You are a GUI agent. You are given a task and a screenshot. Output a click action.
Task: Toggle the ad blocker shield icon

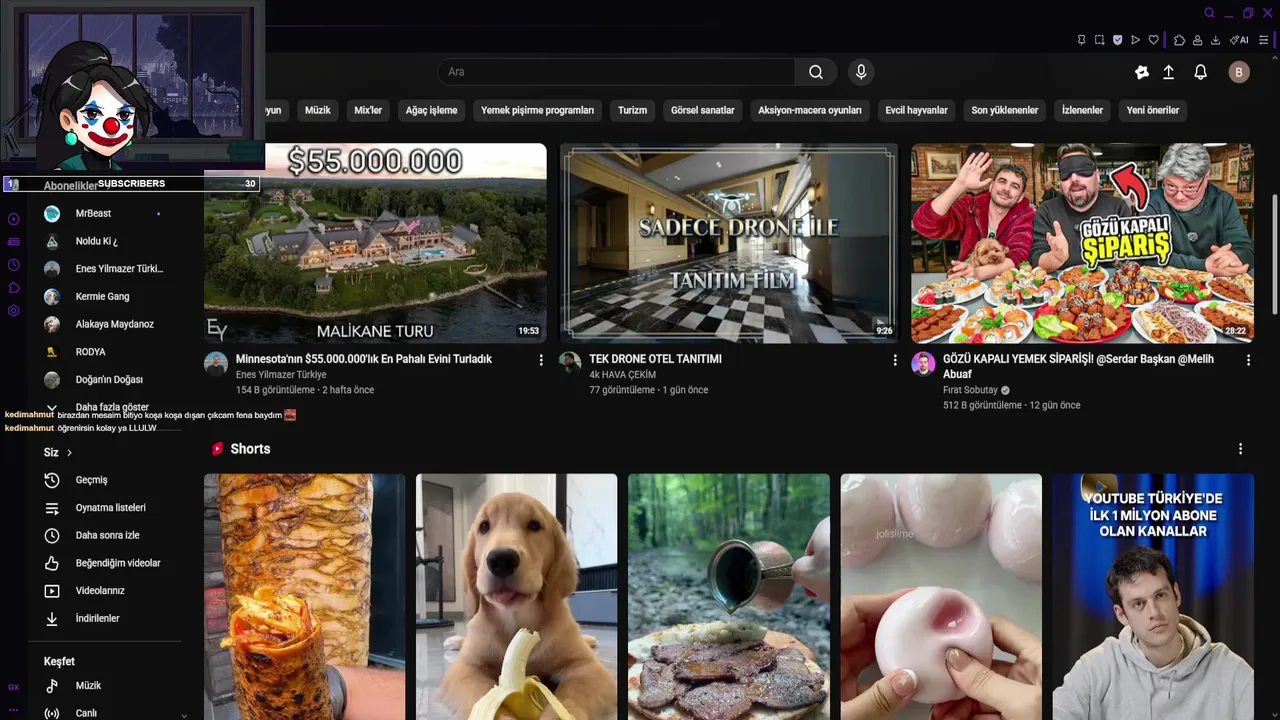coord(1117,40)
